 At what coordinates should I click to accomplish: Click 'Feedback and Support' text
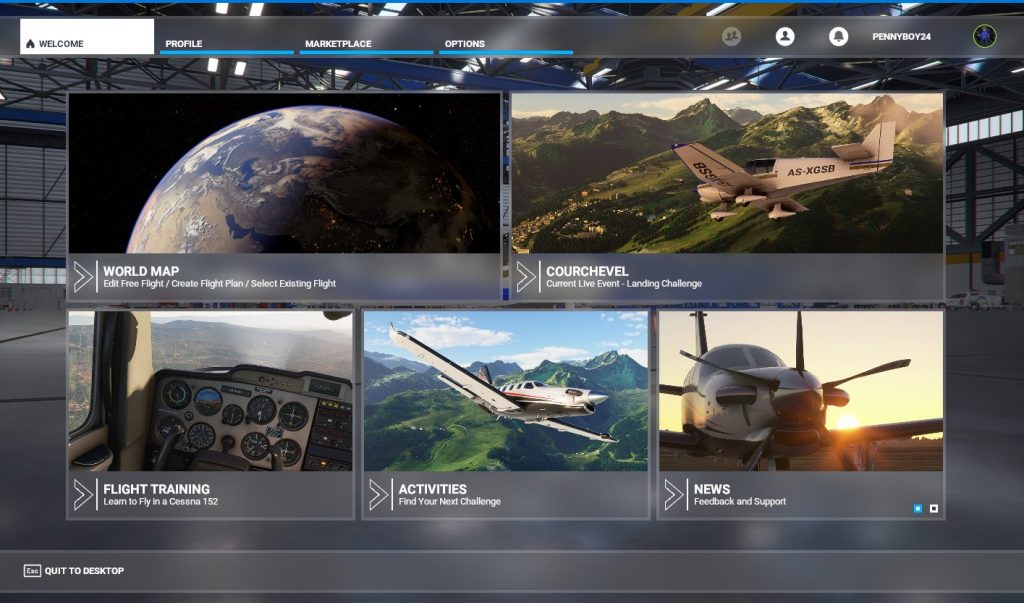[x=739, y=502]
